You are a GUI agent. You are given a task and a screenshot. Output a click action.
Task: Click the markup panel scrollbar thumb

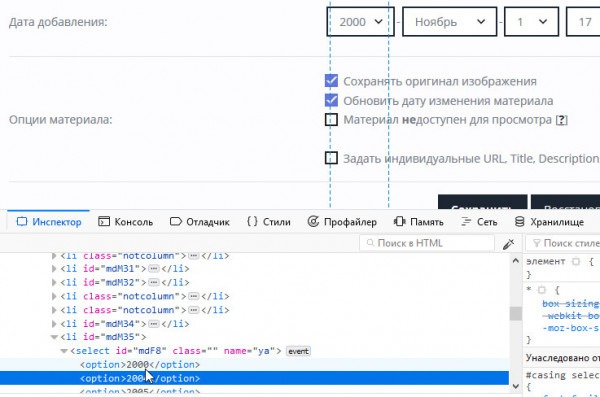[515, 314]
